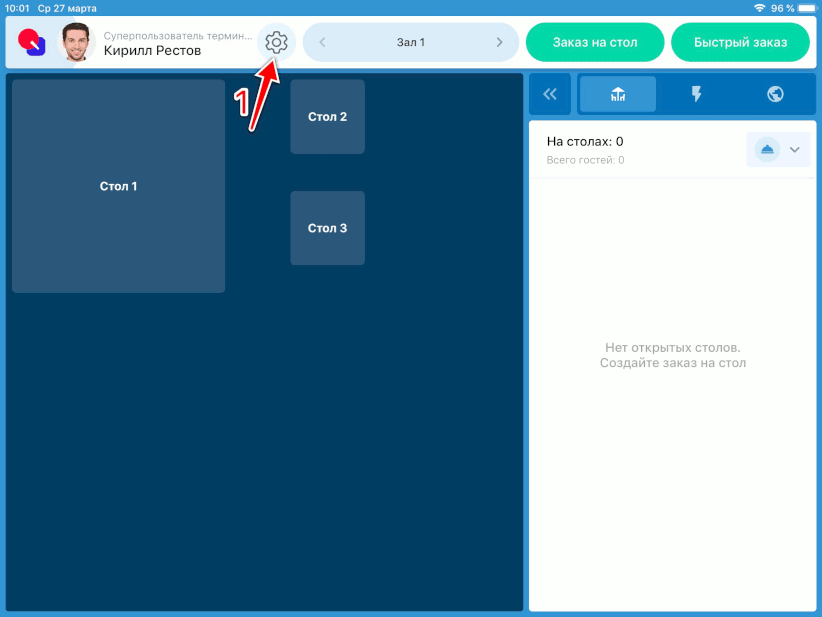The height and width of the screenshot is (617, 822).
Task: Click the Wi-Fi status icon
Action: click(759, 8)
